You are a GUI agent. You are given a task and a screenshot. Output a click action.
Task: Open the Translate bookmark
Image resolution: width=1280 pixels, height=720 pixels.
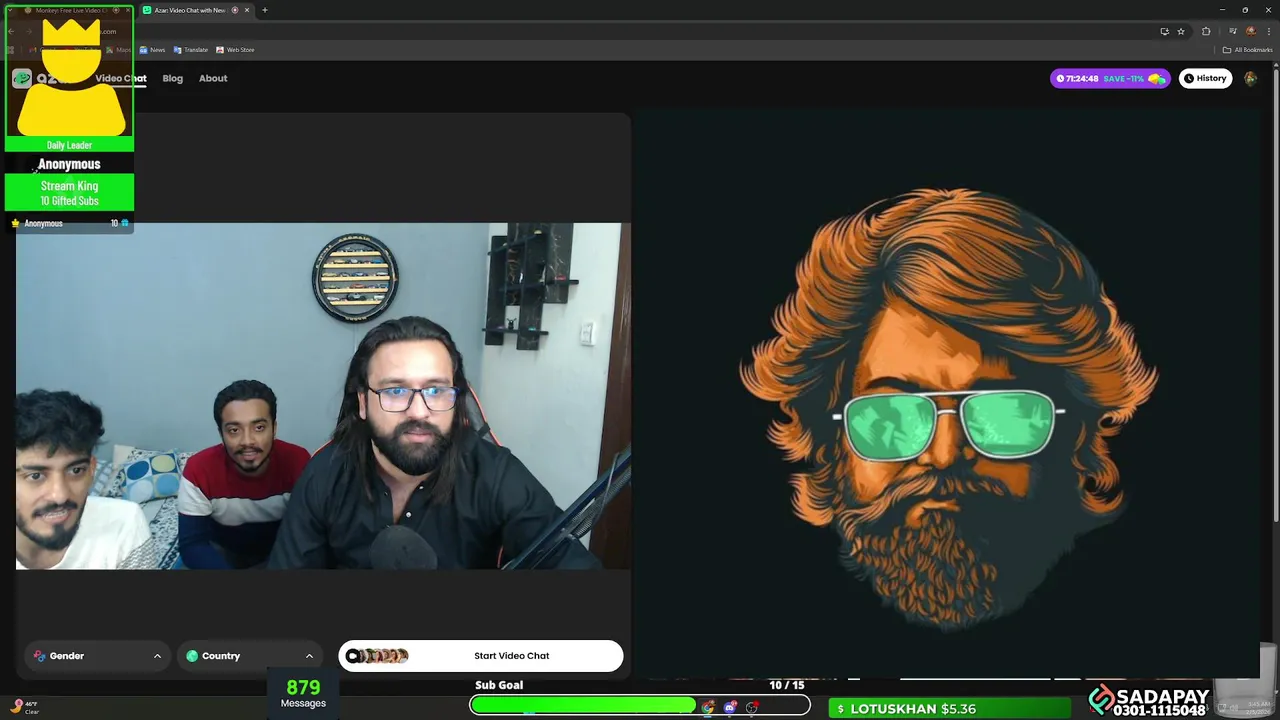190,50
